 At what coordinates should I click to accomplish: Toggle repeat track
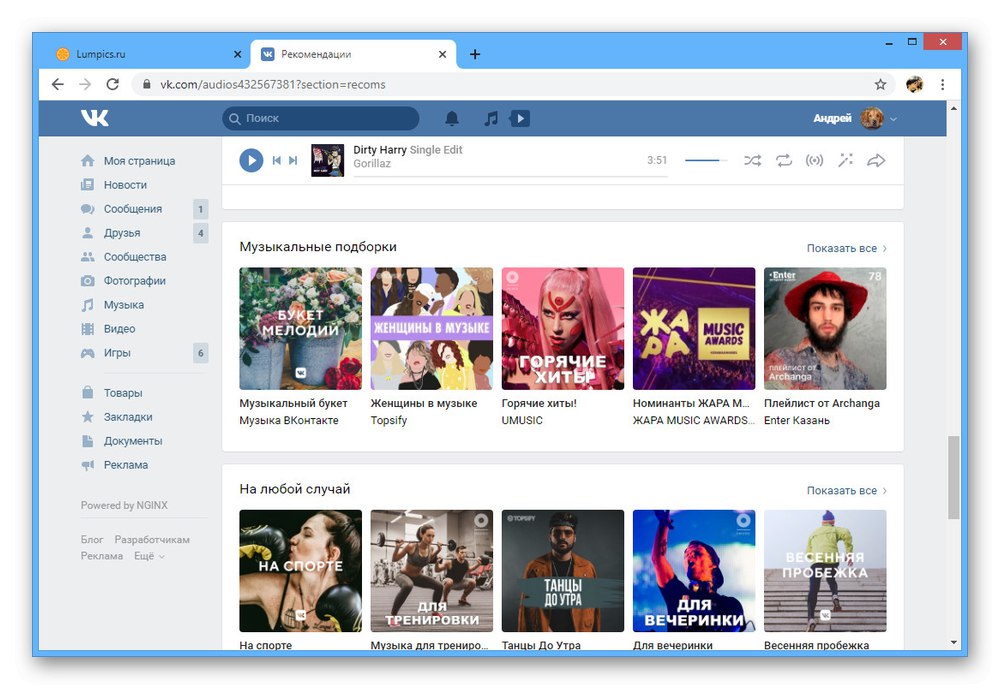[x=784, y=160]
